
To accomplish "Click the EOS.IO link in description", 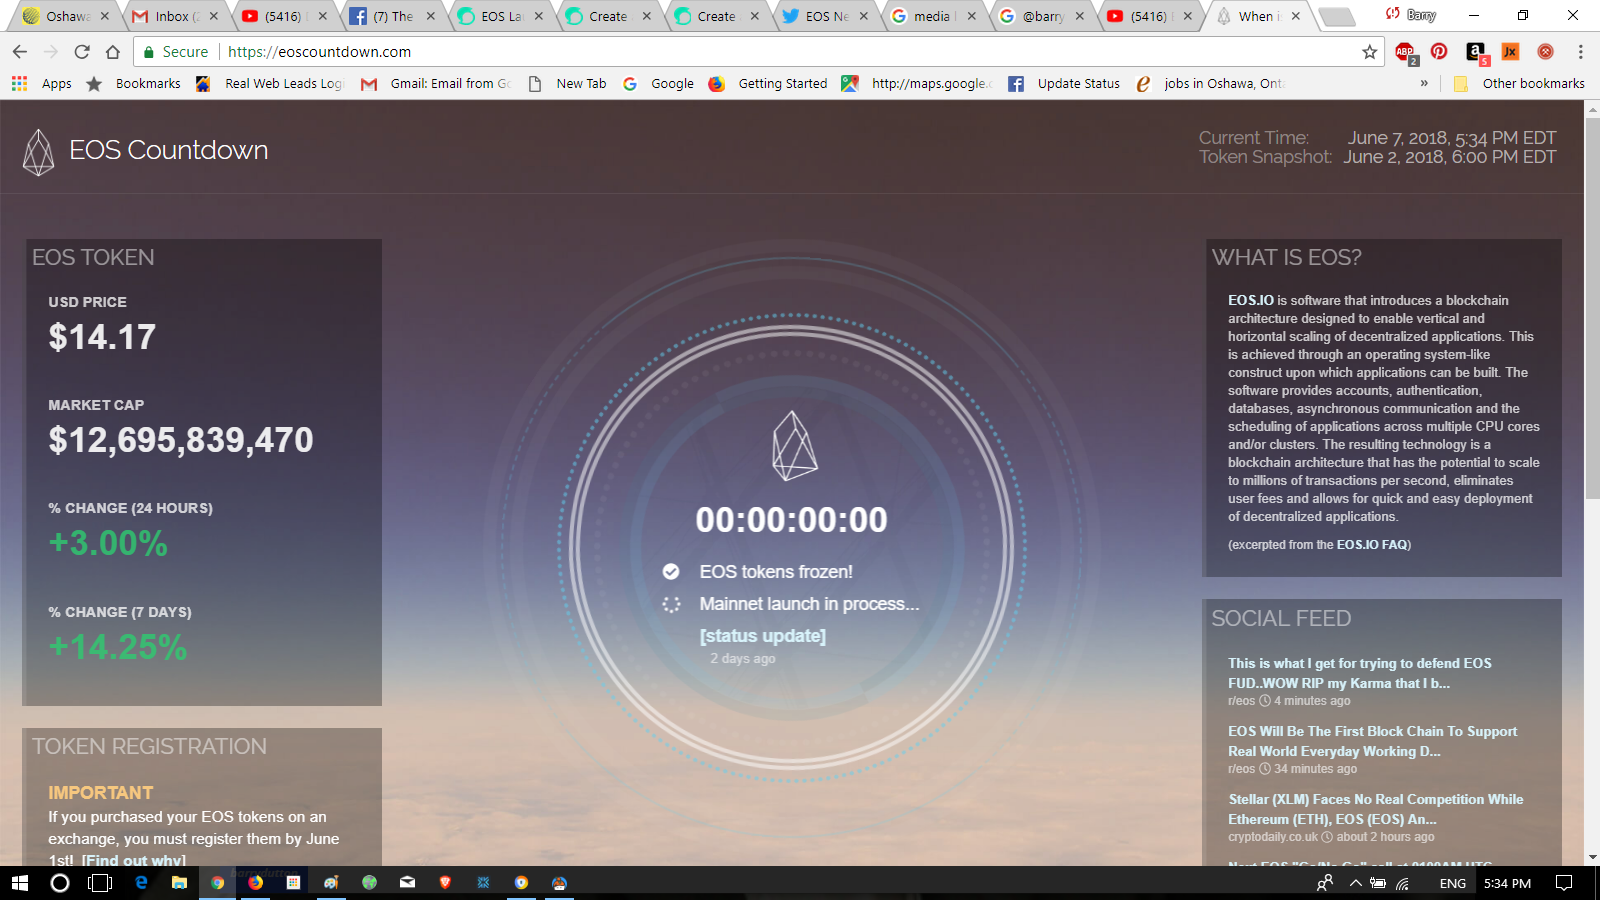I will click(1251, 300).
